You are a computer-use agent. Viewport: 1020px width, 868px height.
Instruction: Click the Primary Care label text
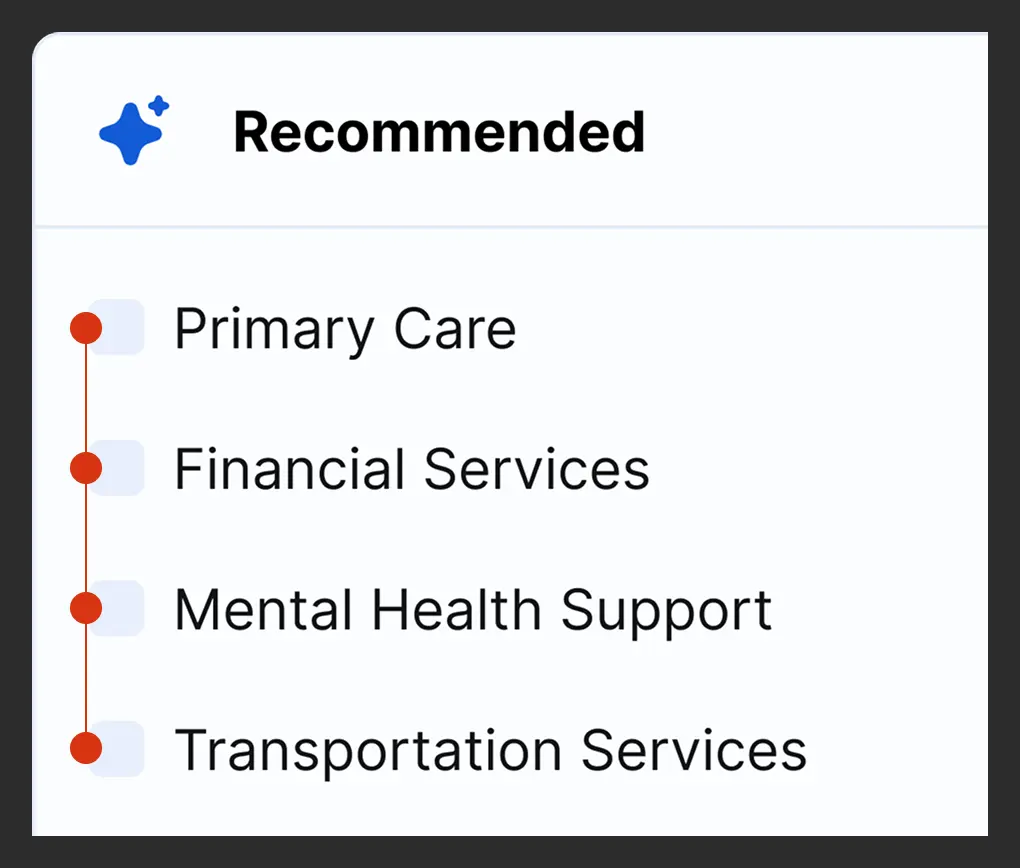point(344,327)
